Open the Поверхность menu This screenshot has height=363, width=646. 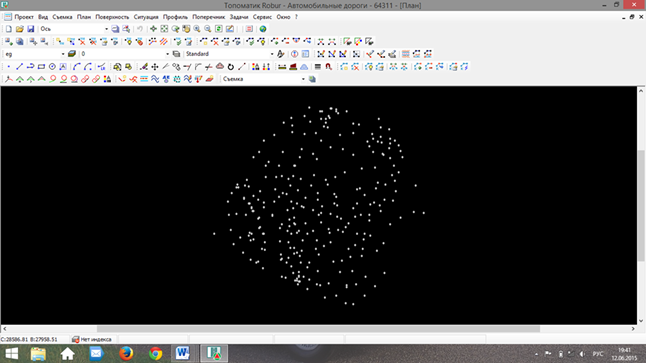[112, 17]
